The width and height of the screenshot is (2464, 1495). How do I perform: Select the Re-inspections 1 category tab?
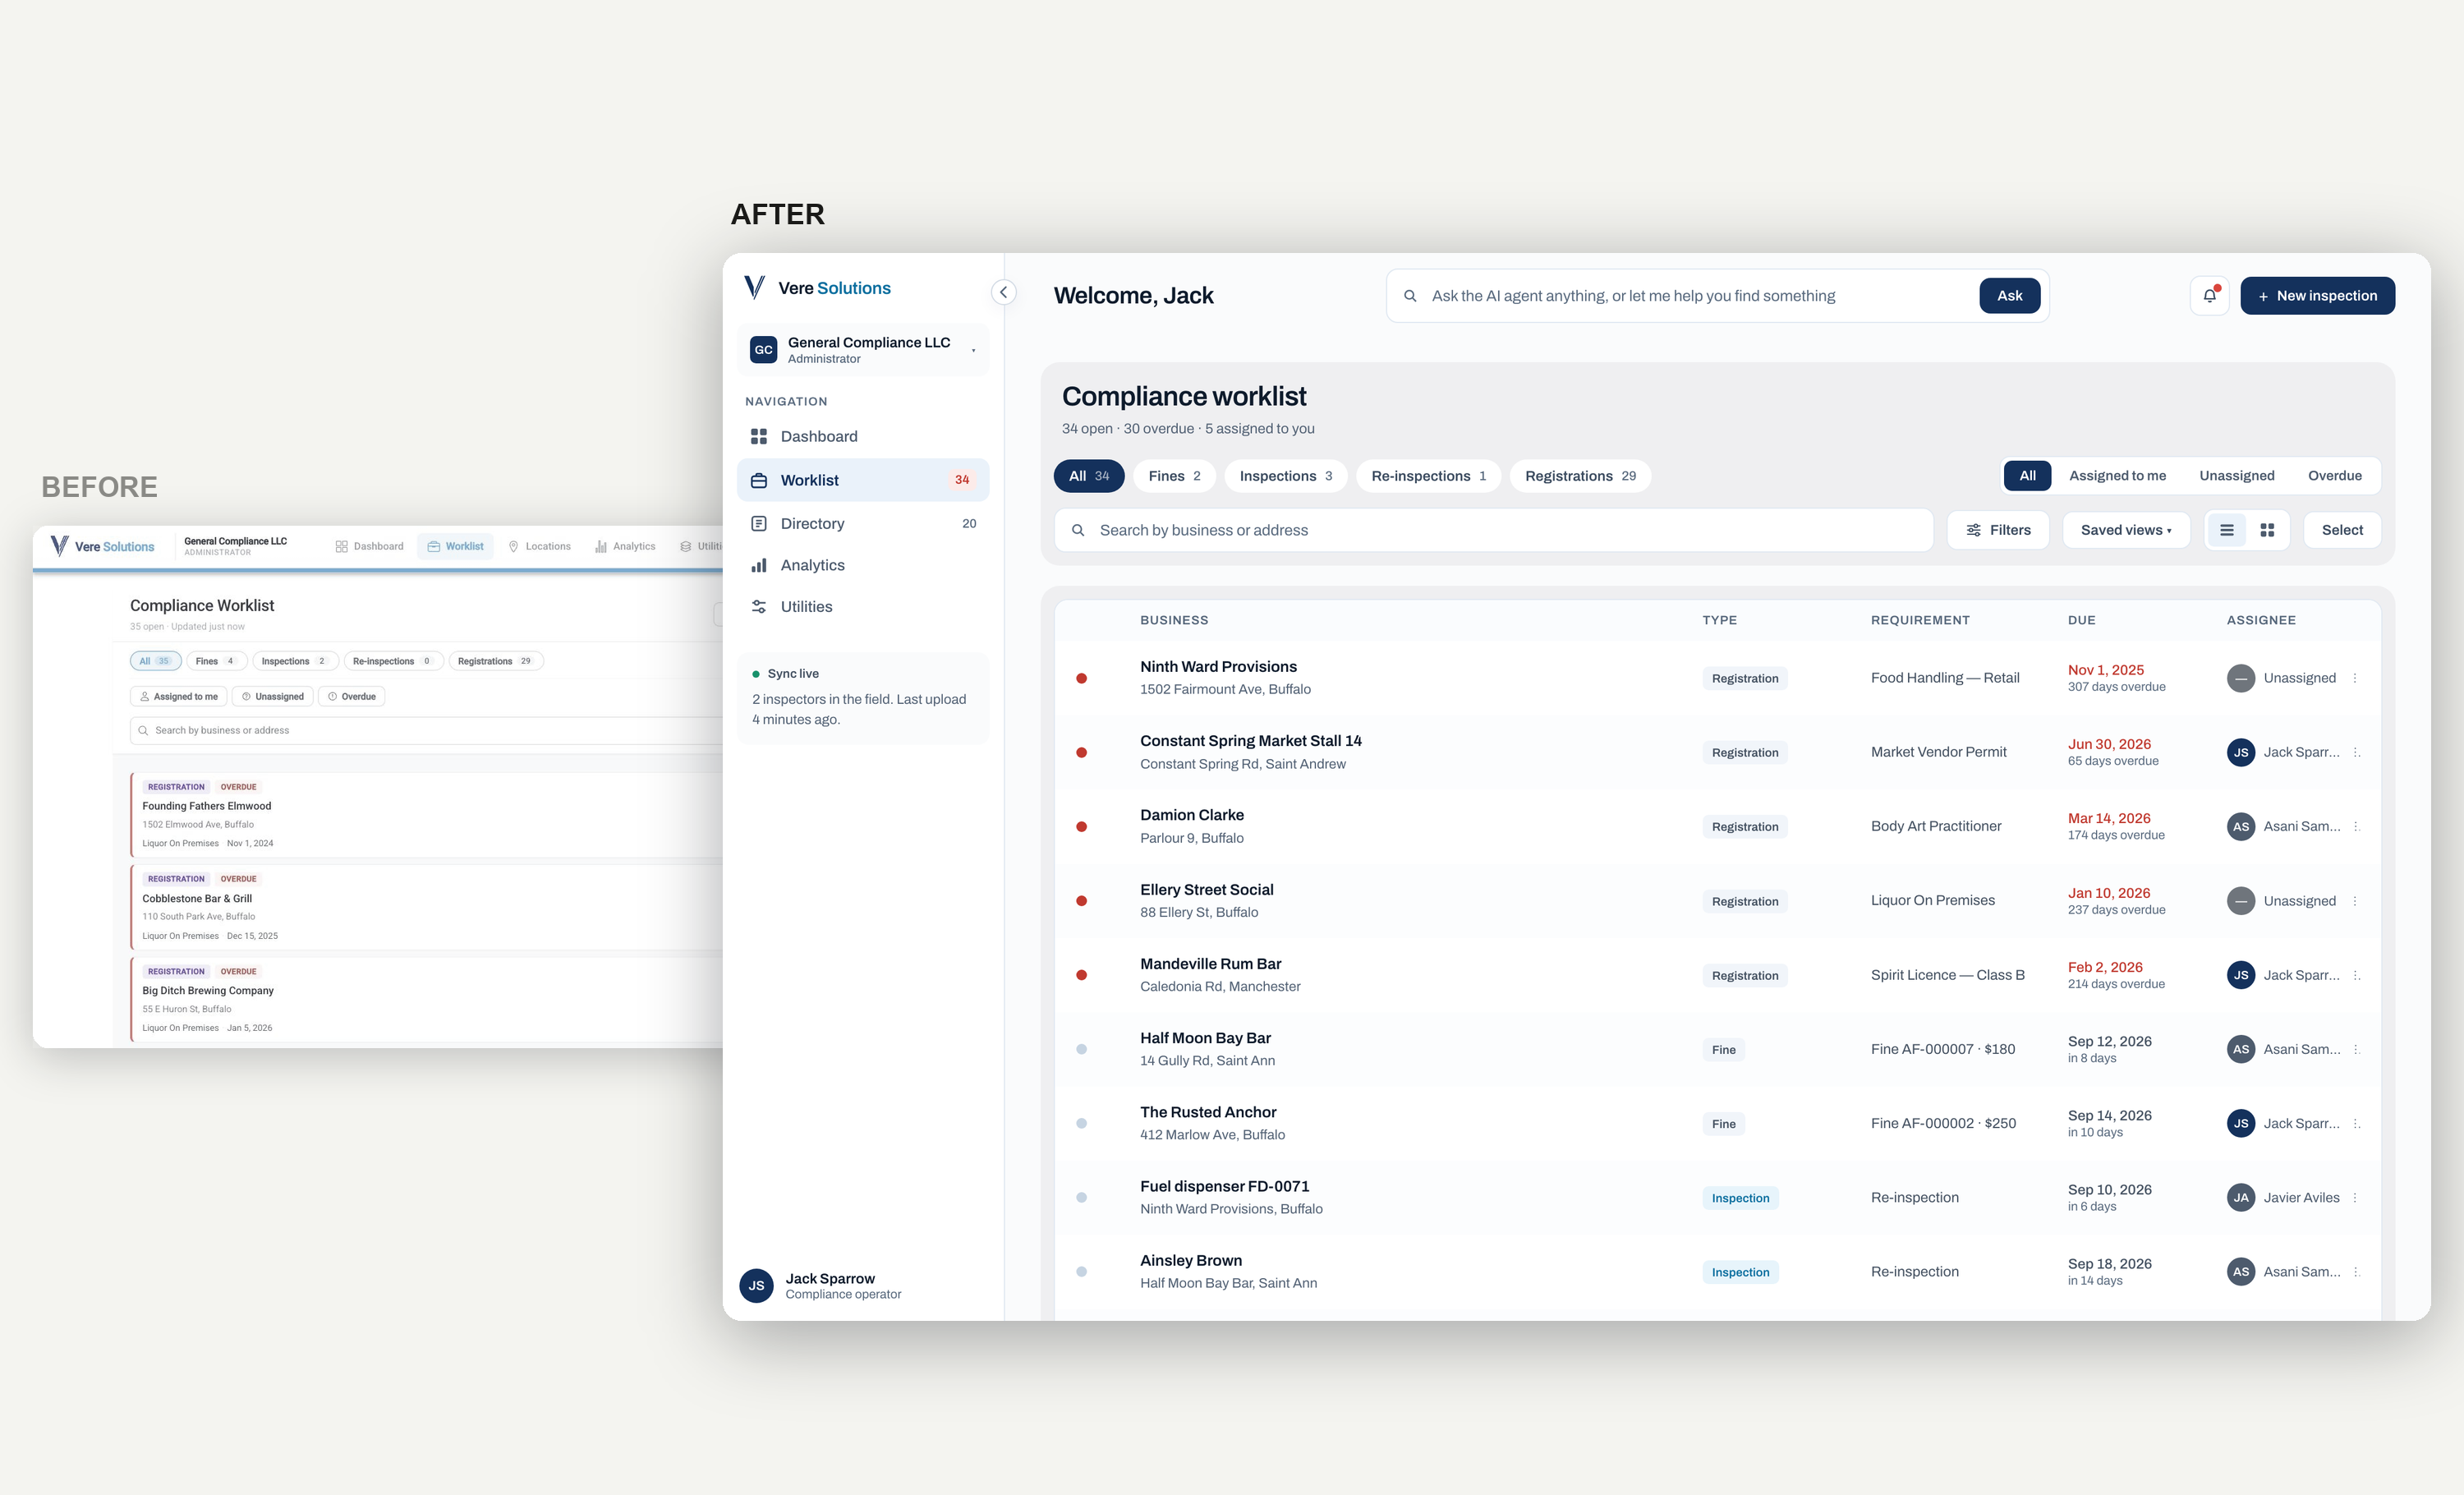tap(1428, 476)
